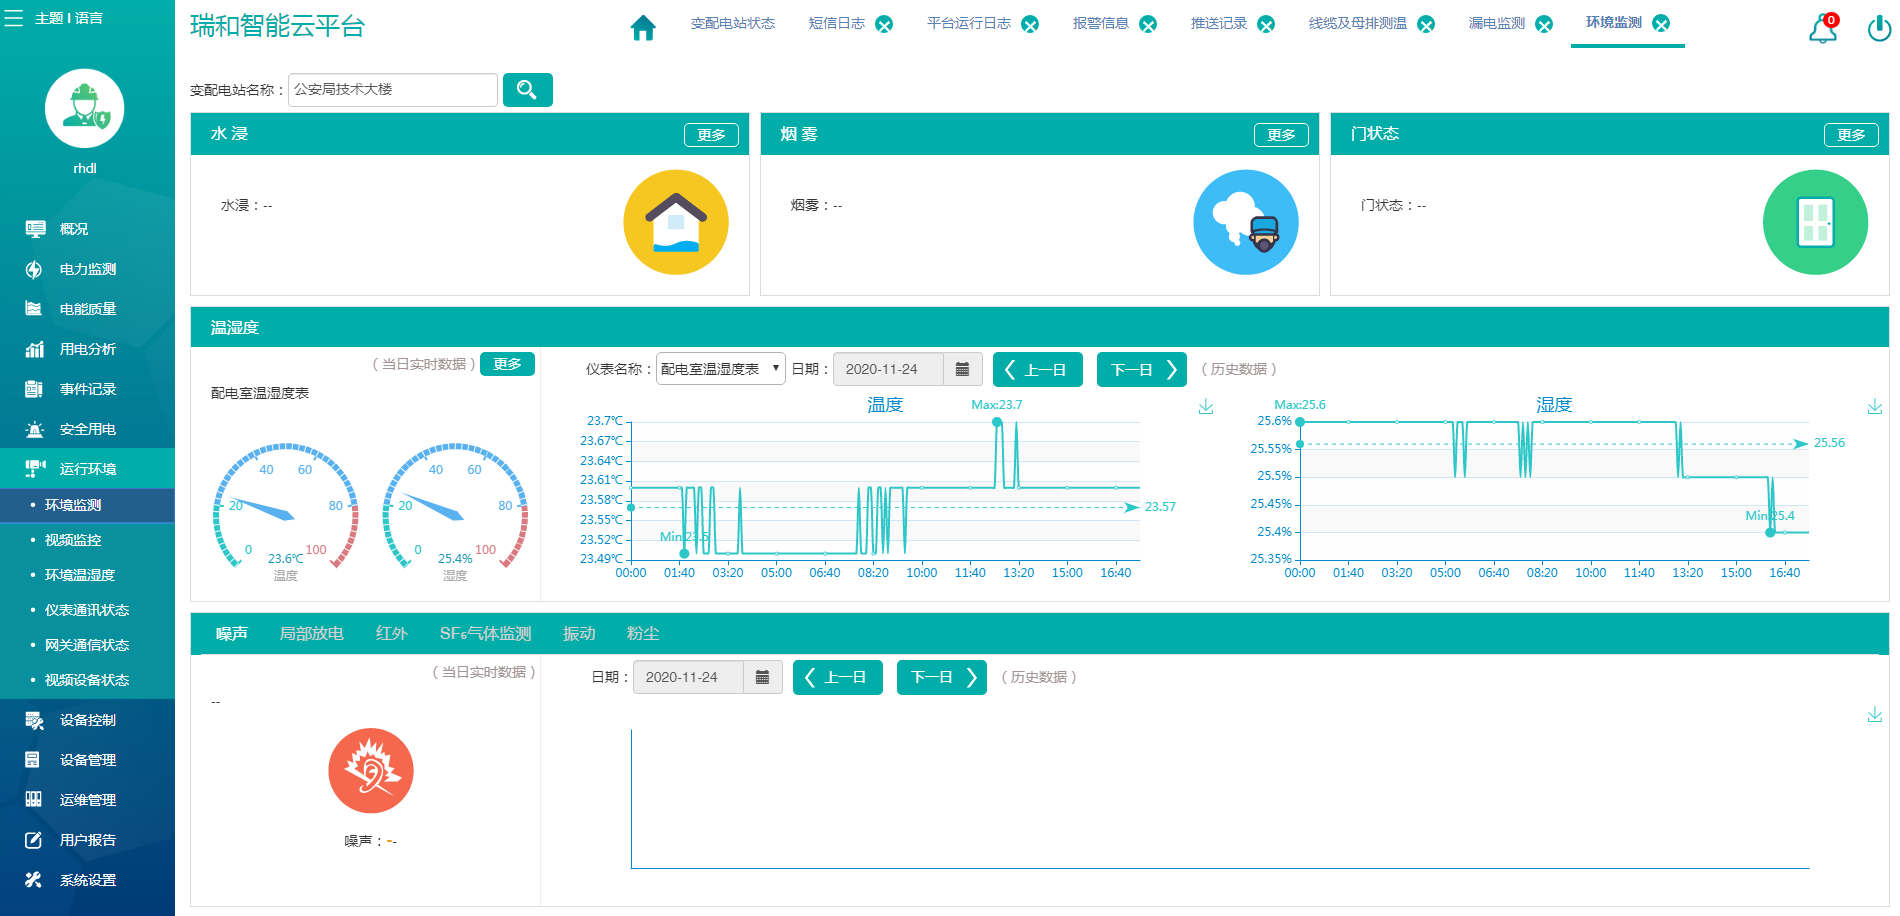This screenshot has width=1900, height=916.
Task: Open the 仪表名称 meter dropdown
Action: (720, 369)
